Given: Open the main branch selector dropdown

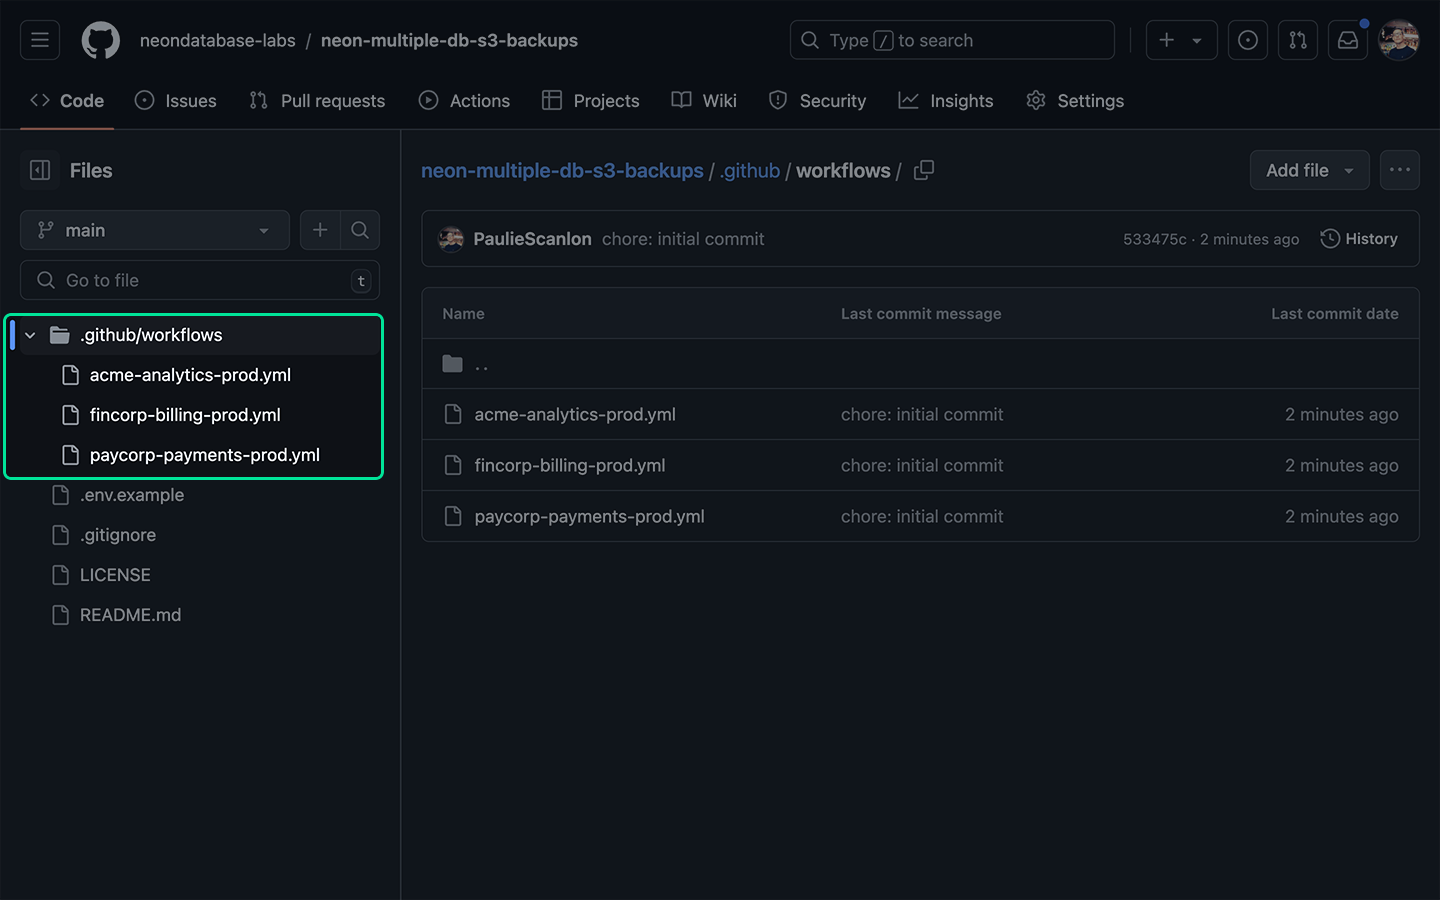Looking at the screenshot, I should 155,230.
